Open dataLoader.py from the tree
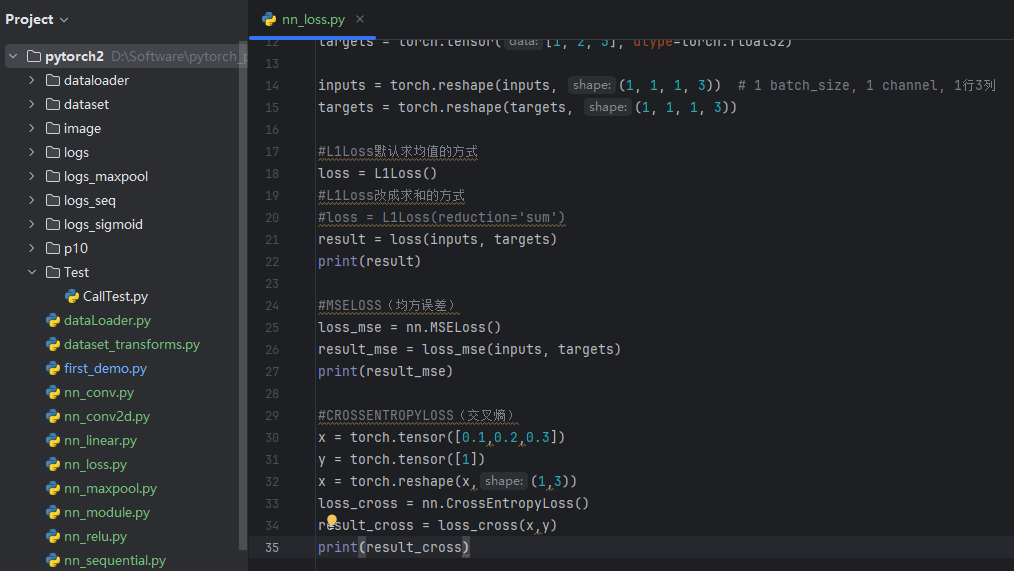1014x571 pixels. coord(107,320)
